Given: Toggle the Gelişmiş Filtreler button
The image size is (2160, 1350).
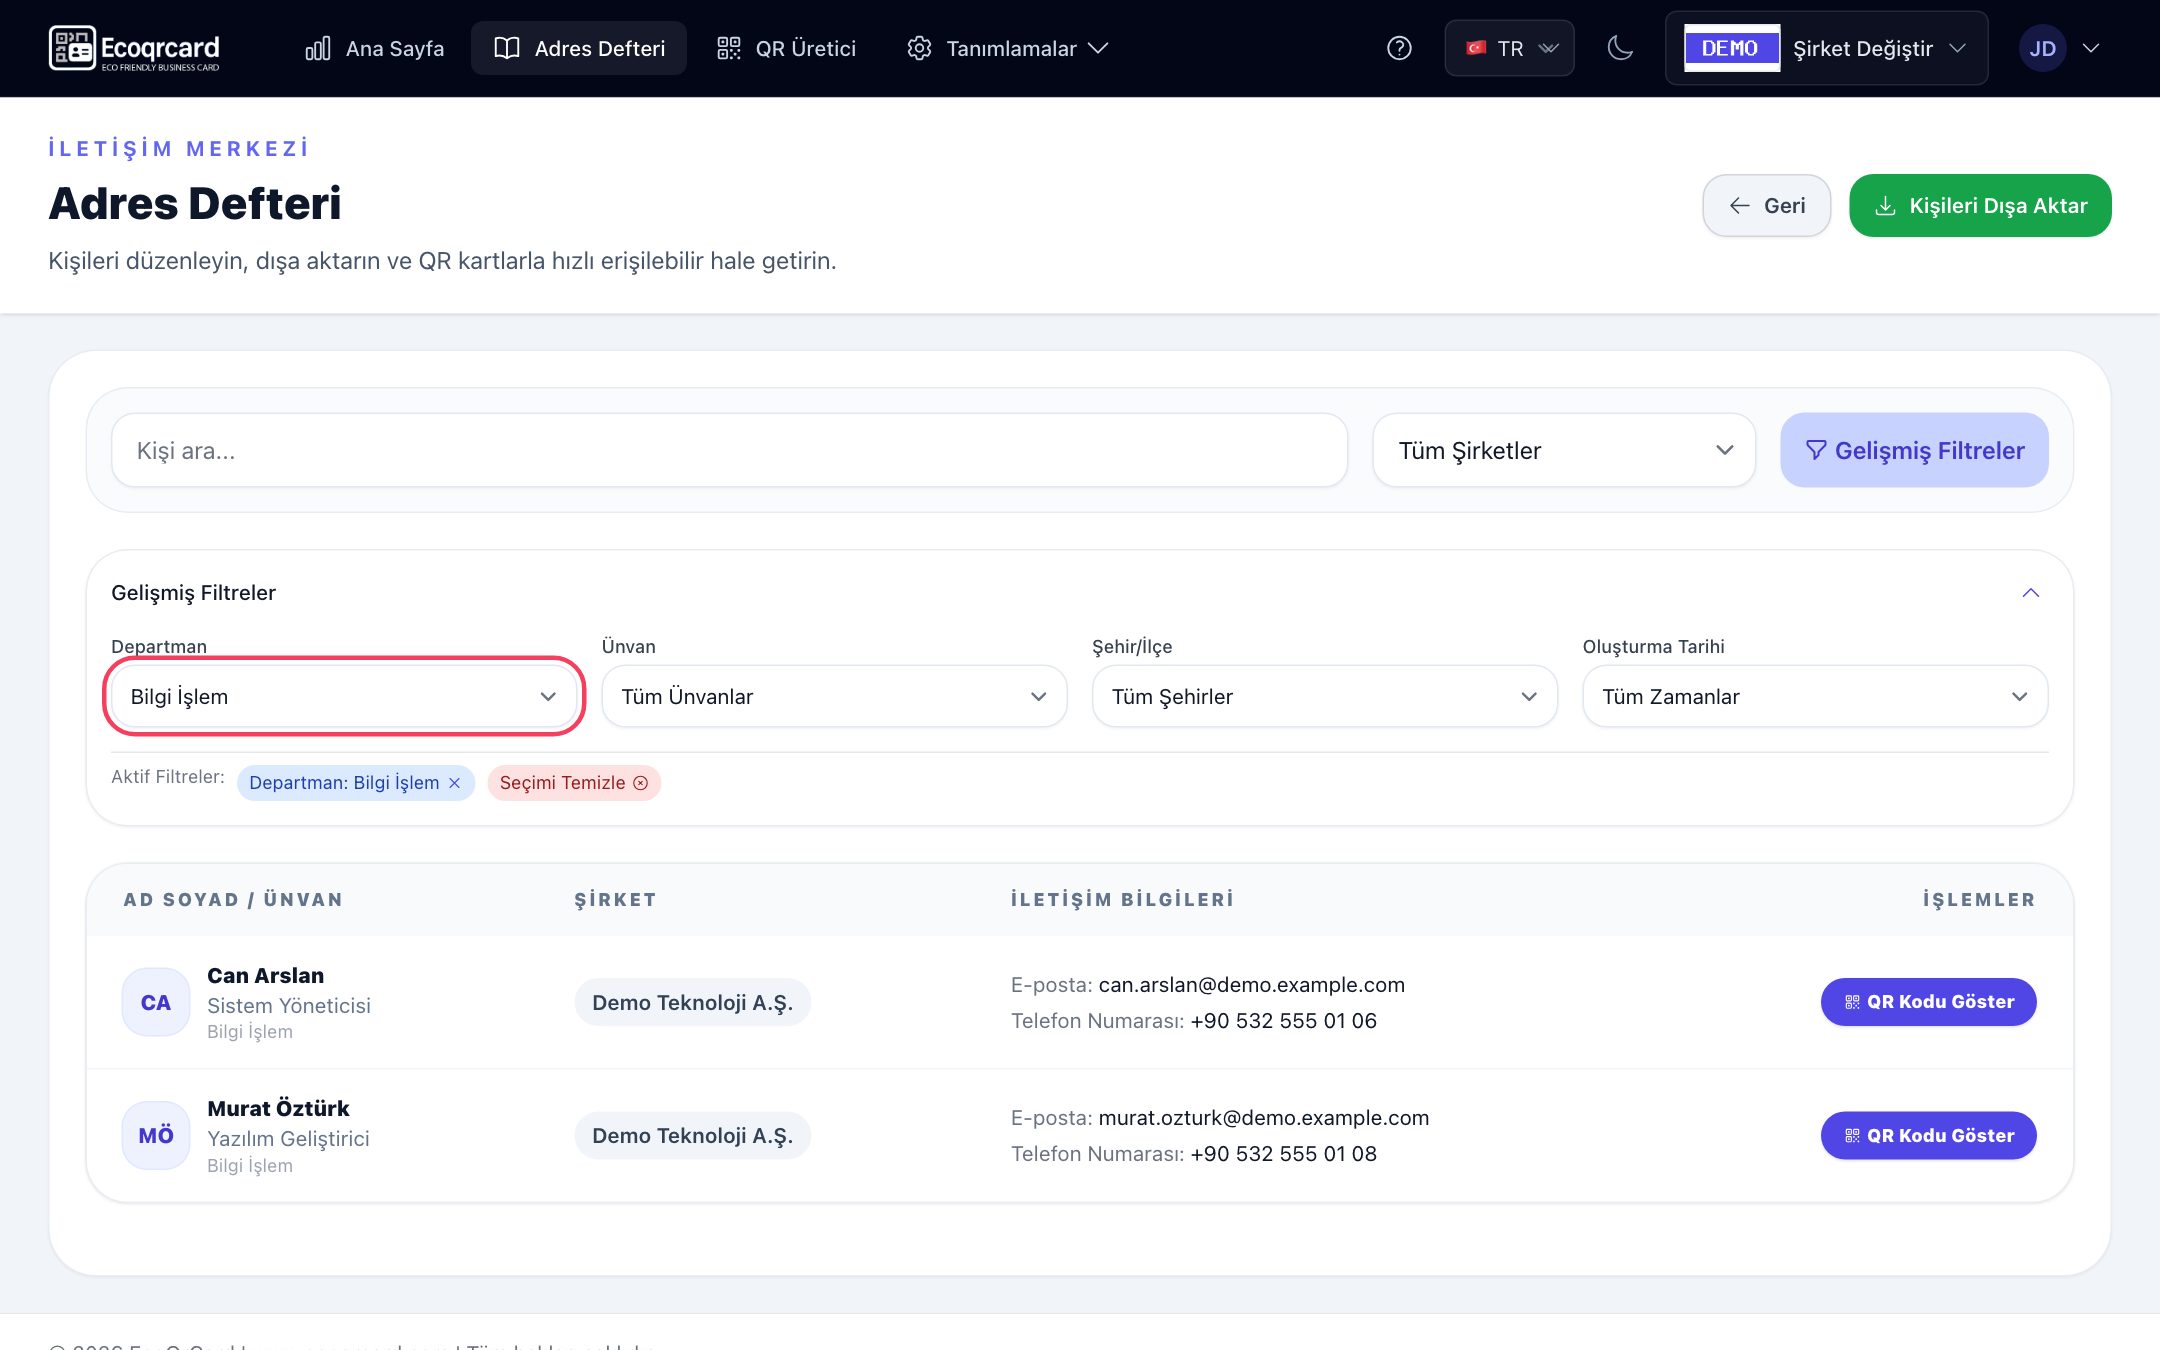Looking at the screenshot, I should [x=1914, y=450].
